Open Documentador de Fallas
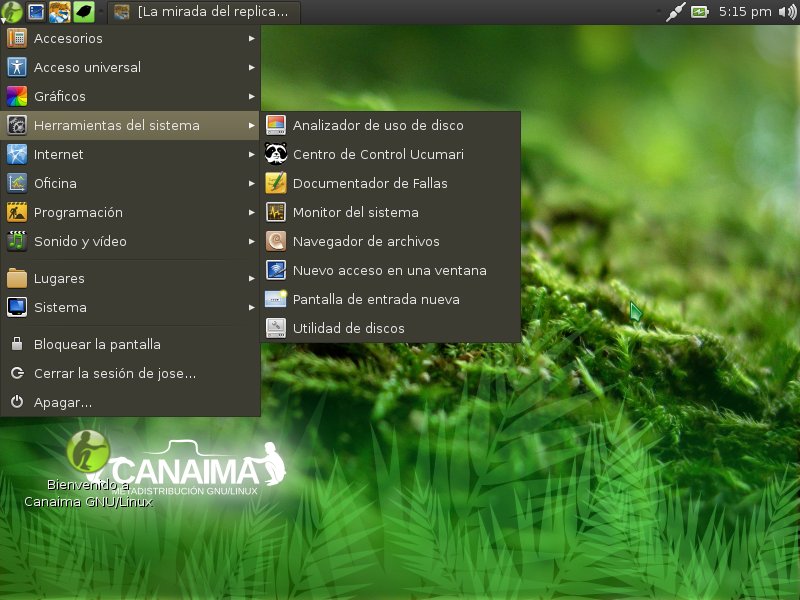Image resolution: width=800 pixels, height=600 pixels. pos(369,184)
